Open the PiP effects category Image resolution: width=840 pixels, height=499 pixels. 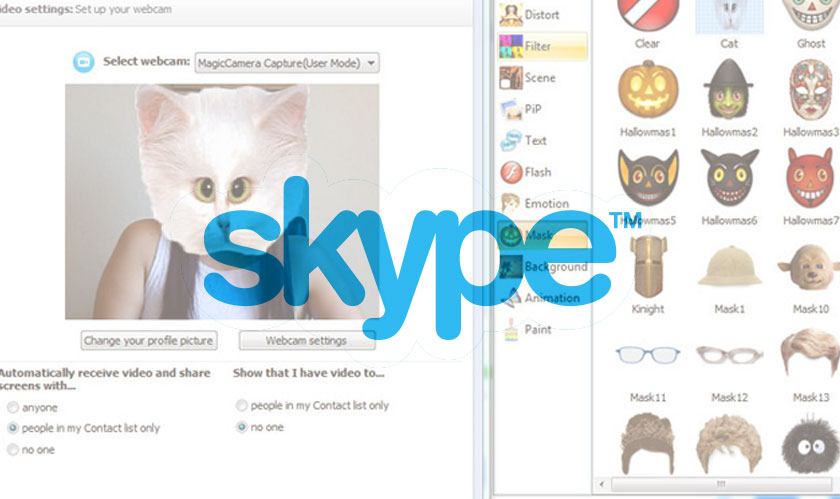[x=542, y=109]
